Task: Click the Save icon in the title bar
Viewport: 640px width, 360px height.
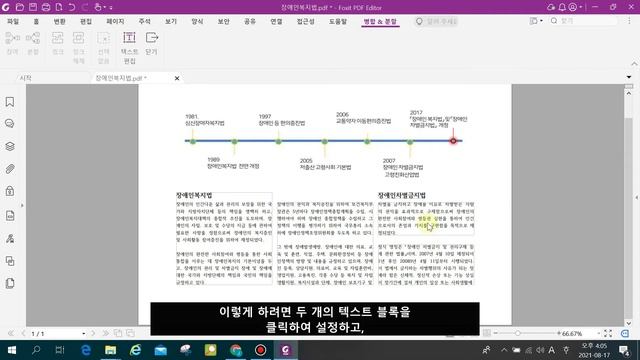Action: pyautogui.click(x=33, y=7)
